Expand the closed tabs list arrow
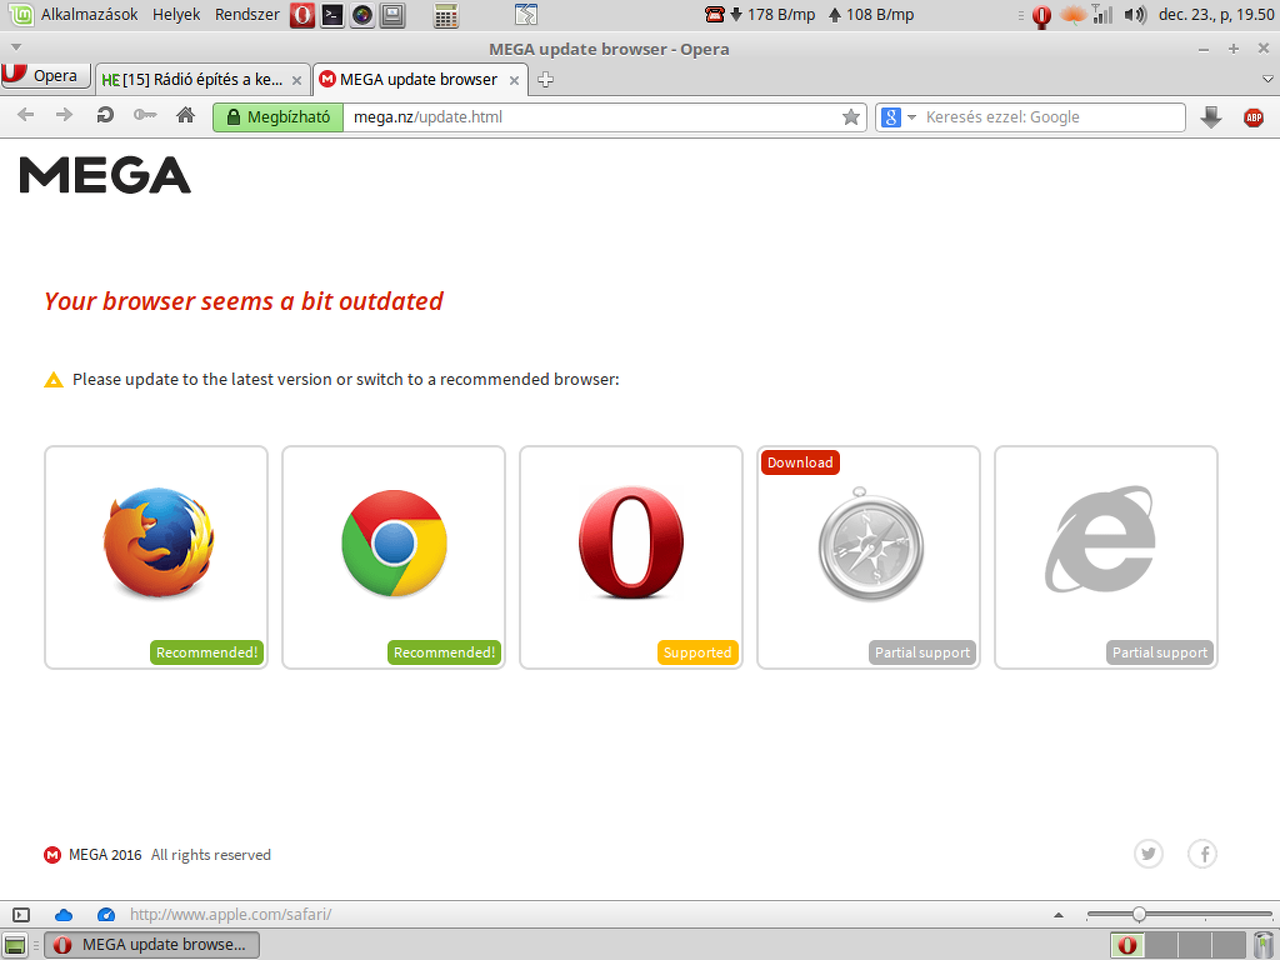This screenshot has width=1280, height=960. [1267, 79]
